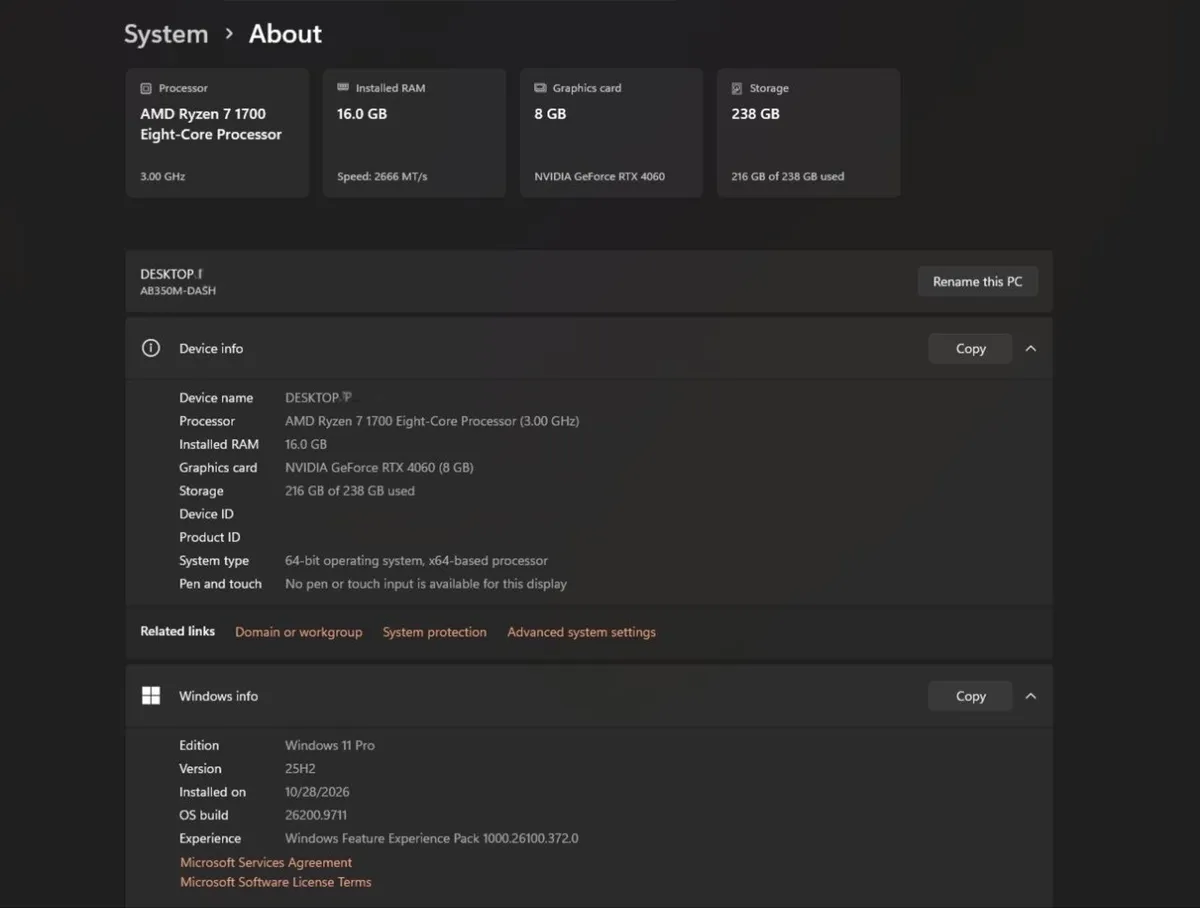Open Advanced system settings link
The image size is (1200, 908).
(x=582, y=632)
